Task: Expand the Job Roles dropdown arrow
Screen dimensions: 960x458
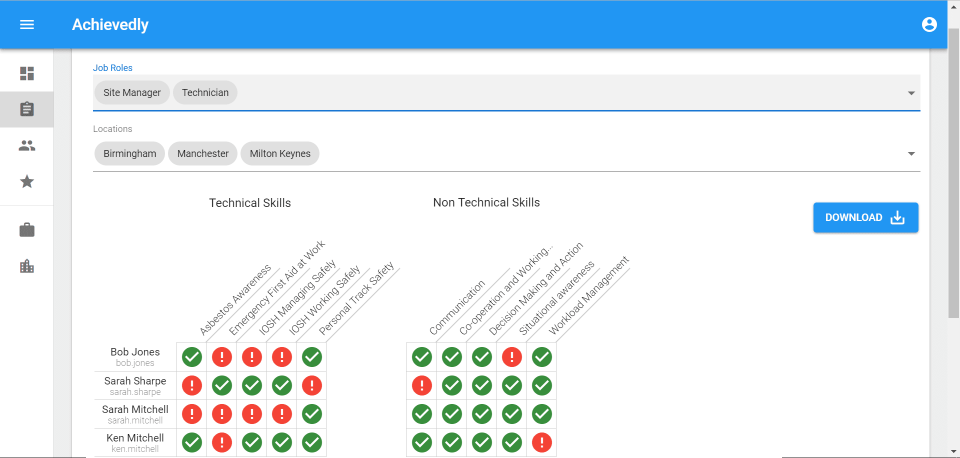Action: click(x=911, y=93)
